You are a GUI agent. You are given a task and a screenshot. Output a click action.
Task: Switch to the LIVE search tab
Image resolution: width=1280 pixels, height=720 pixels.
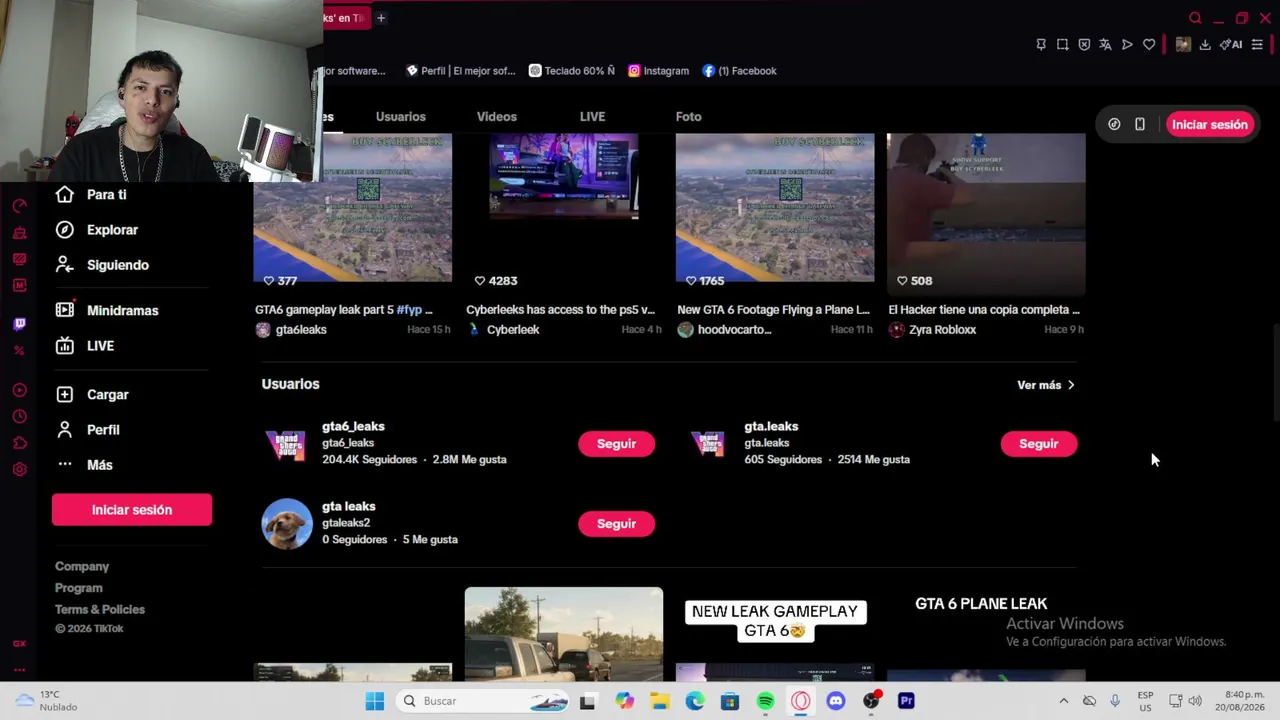[592, 117]
